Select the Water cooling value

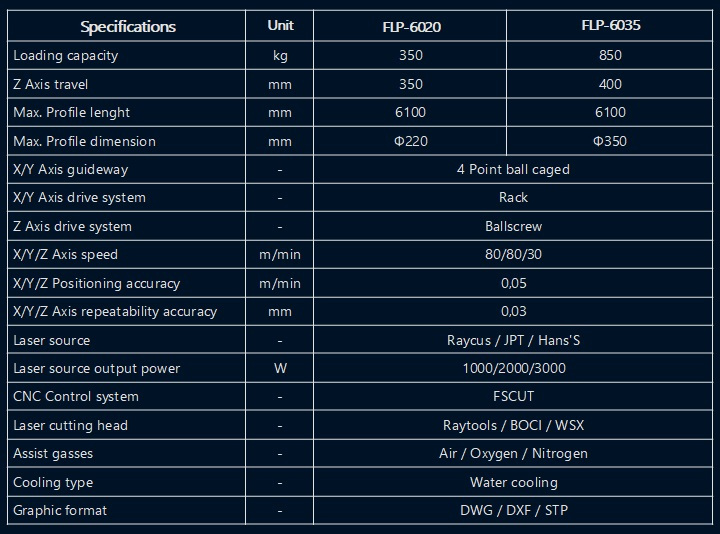pos(513,483)
